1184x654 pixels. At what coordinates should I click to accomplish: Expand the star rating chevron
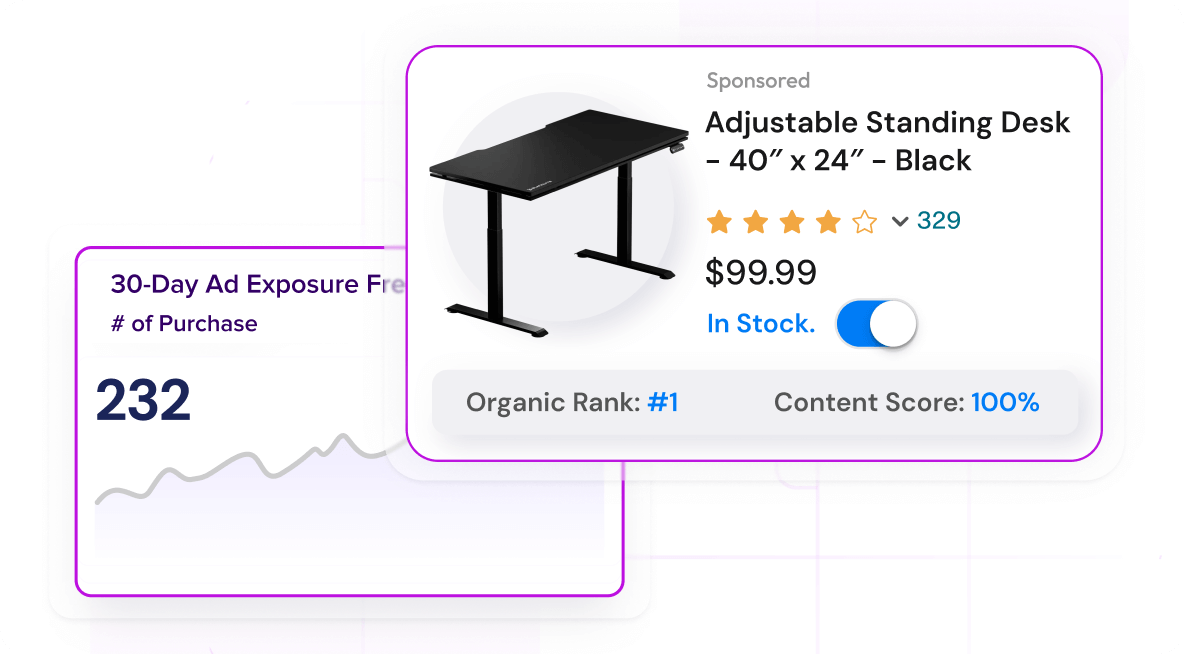pyautogui.click(x=899, y=221)
